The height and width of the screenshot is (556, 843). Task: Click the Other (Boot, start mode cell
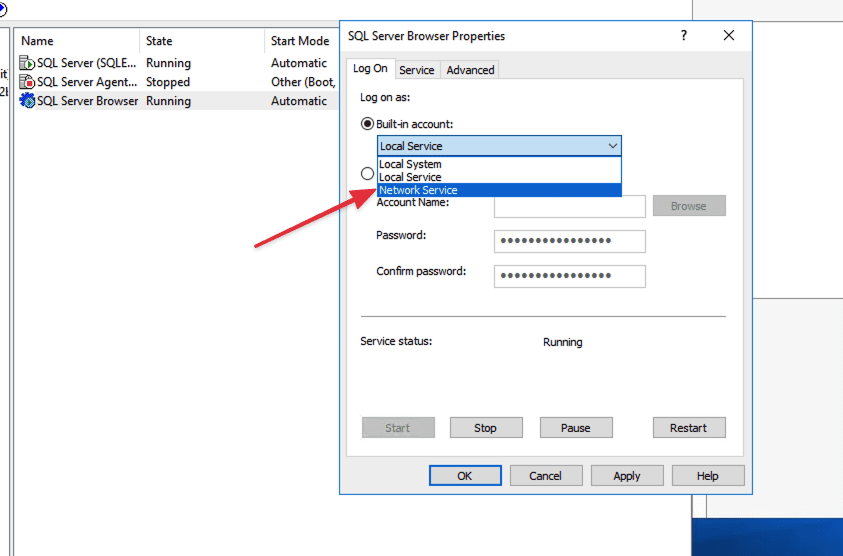[x=303, y=82]
